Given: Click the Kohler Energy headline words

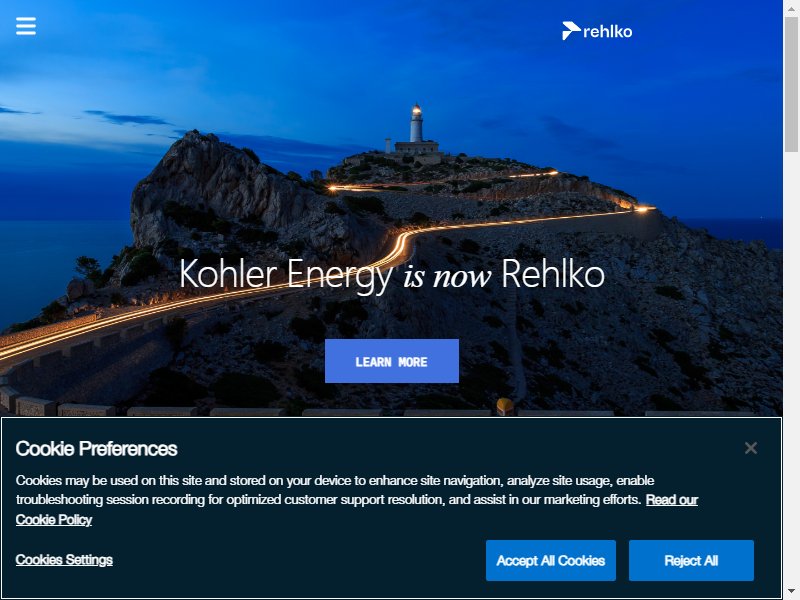Looking at the screenshot, I should tap(286, 274).
